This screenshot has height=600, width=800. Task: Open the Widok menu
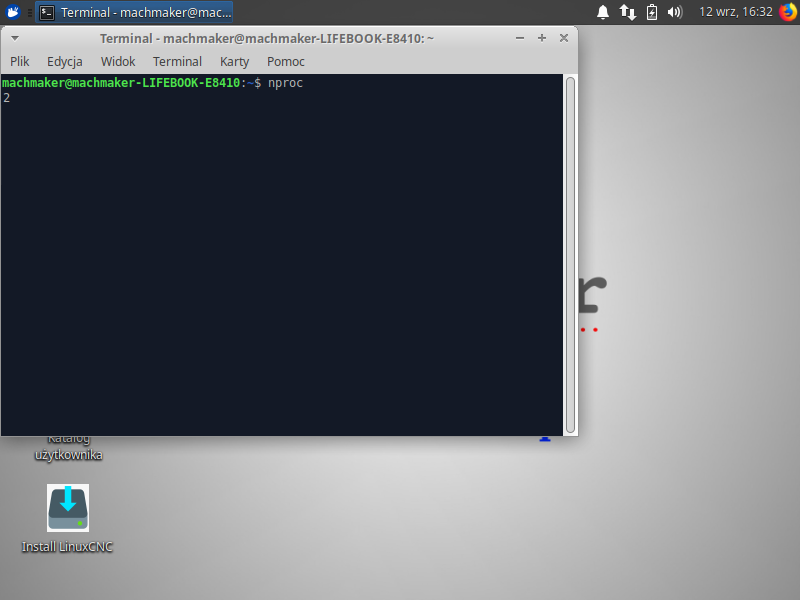118,61
